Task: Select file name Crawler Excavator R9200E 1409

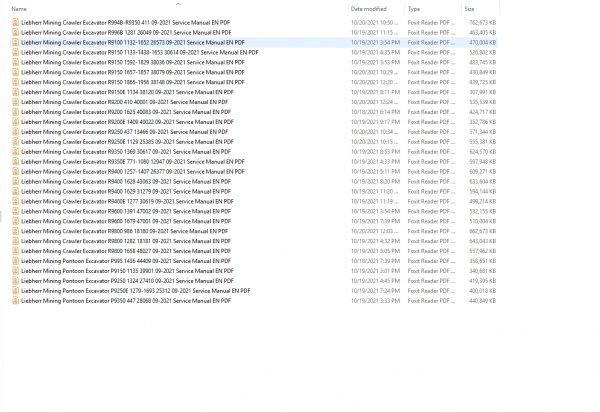Action: coord(127,122)
